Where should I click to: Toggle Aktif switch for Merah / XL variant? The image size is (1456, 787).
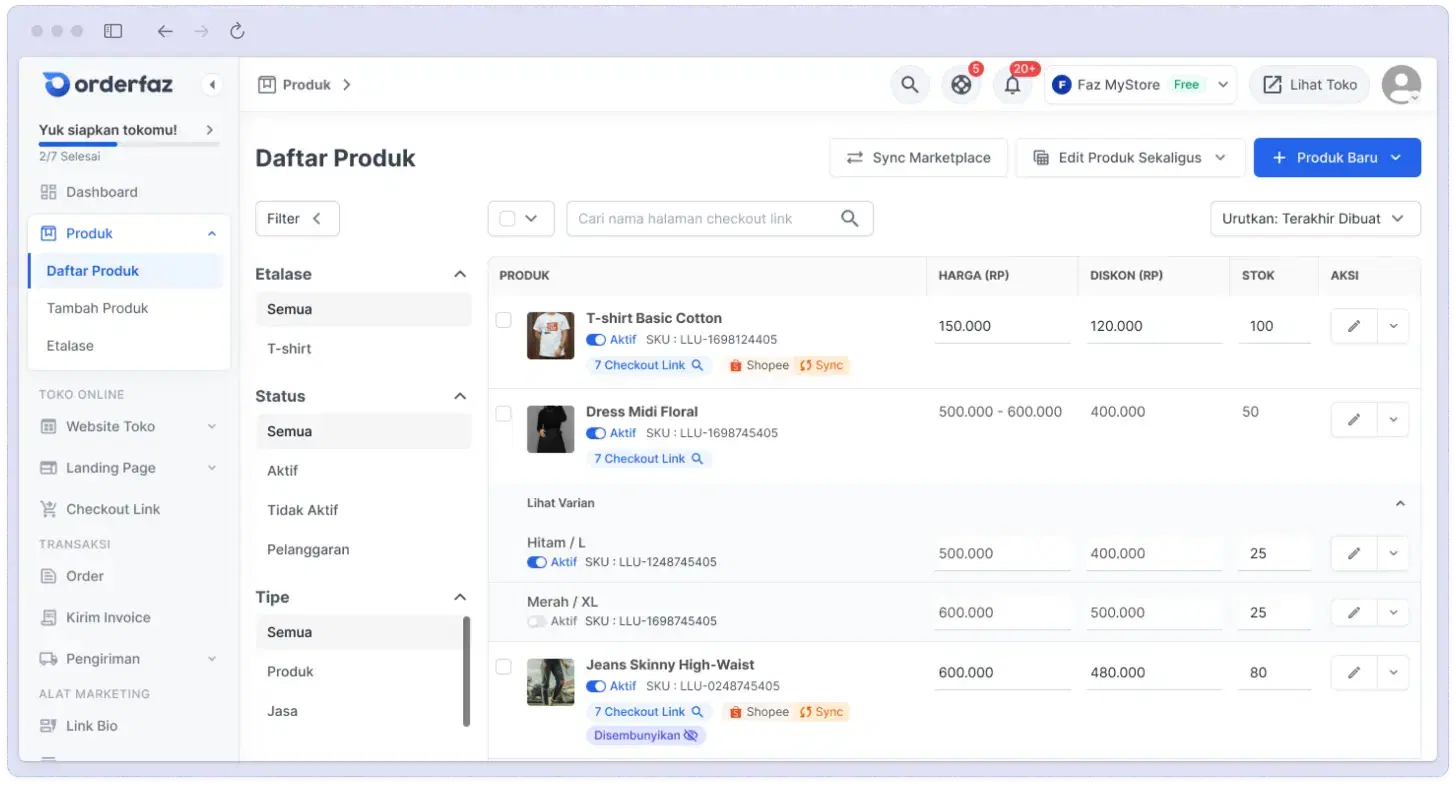[x=537, y=621]
